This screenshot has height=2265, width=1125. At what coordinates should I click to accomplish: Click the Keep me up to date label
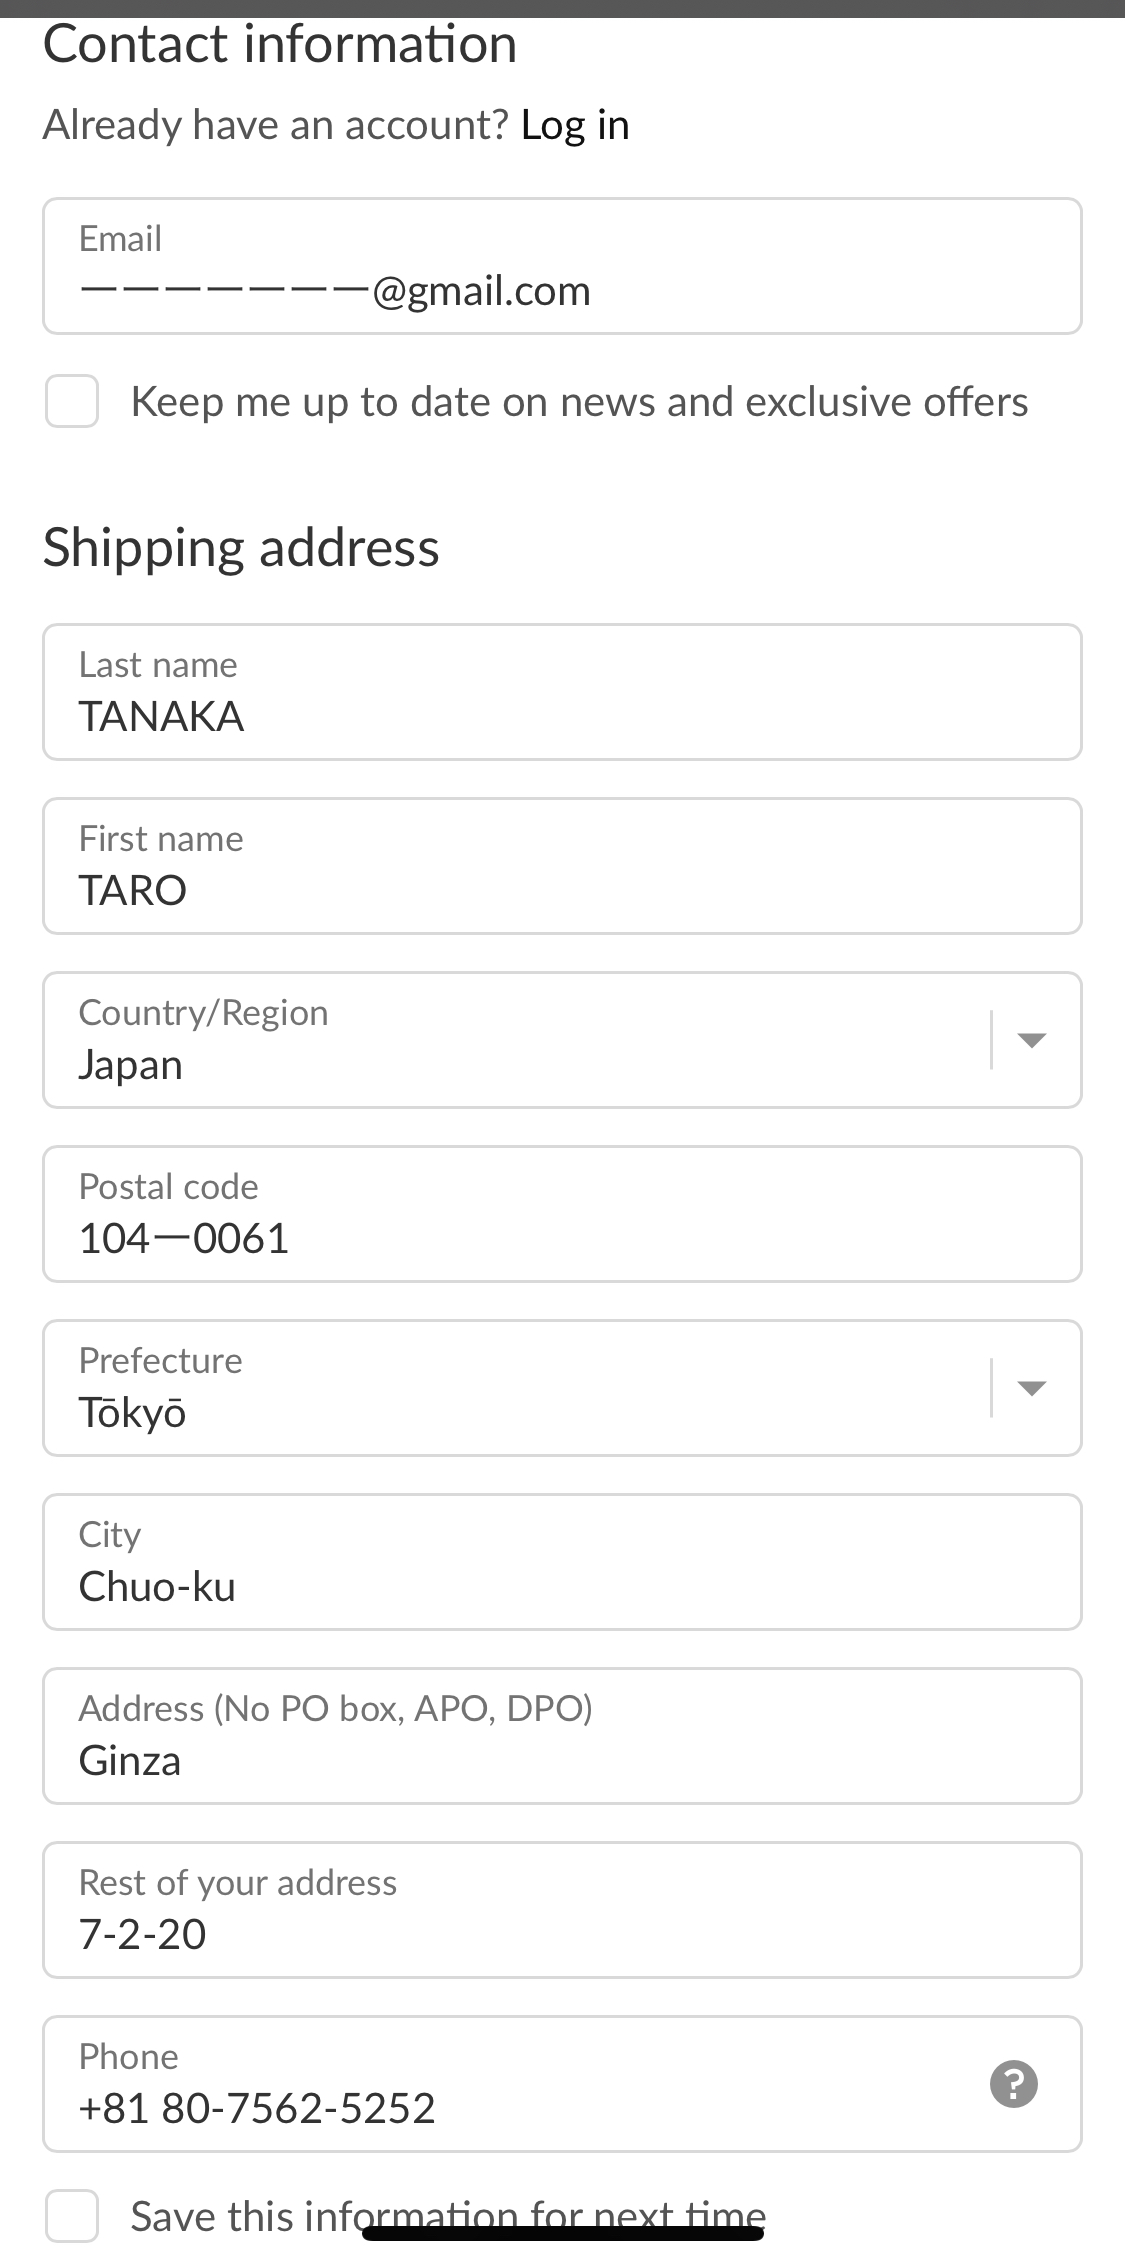tap(579, 402)
